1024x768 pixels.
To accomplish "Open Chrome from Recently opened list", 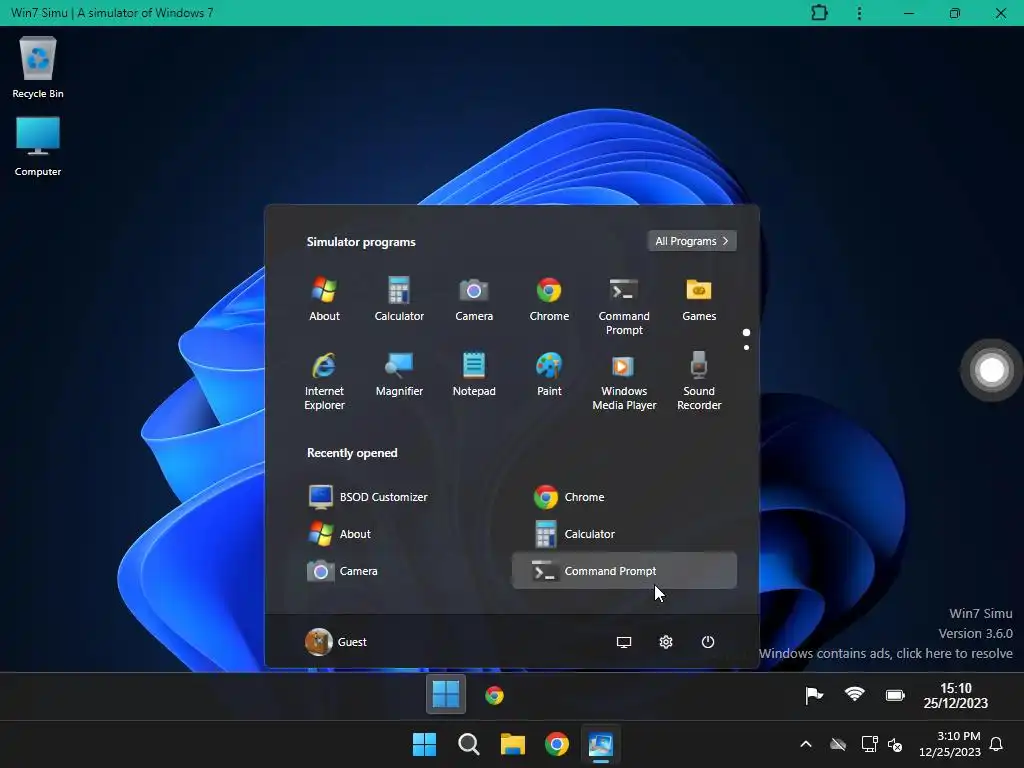I will pos(624,497).
